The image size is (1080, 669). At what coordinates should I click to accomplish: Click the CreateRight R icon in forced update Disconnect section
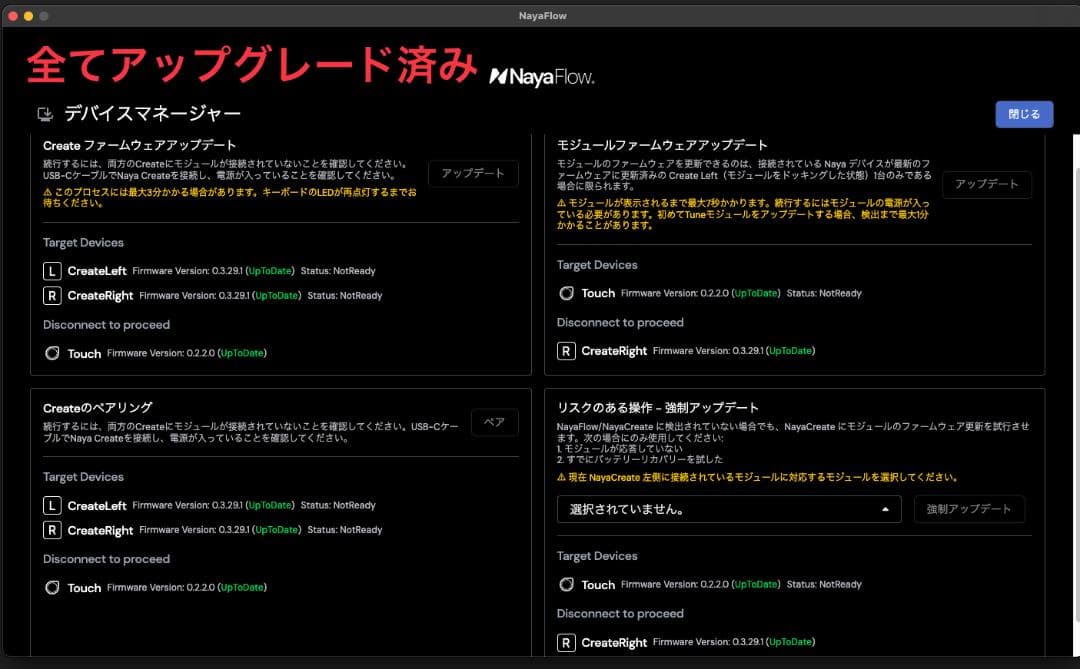(x=567, y=641)
